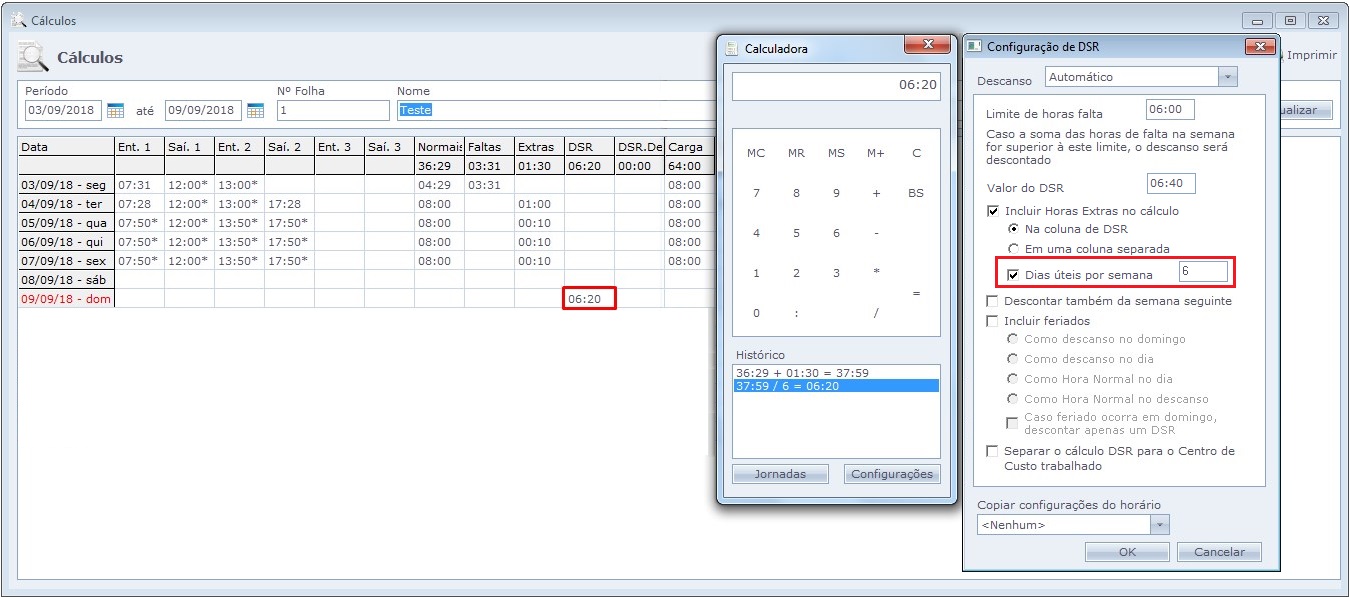
Task: Uncheck Incluir Horas Extras no cálculo
Action: pos(993,211)
